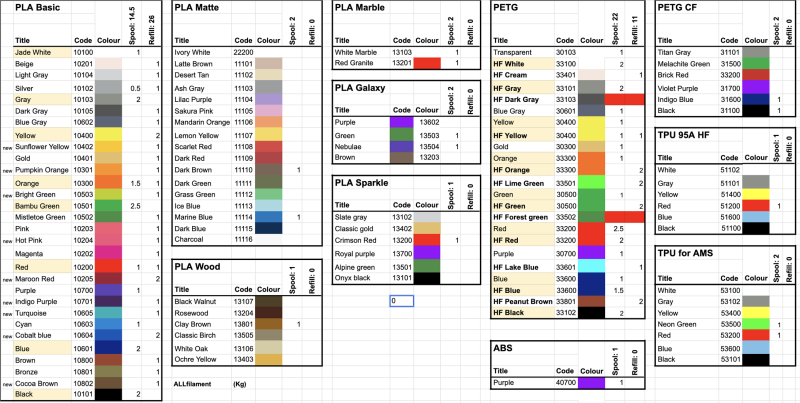
Task: Click the PETG code 33801
Action: (x=566, y=301)
